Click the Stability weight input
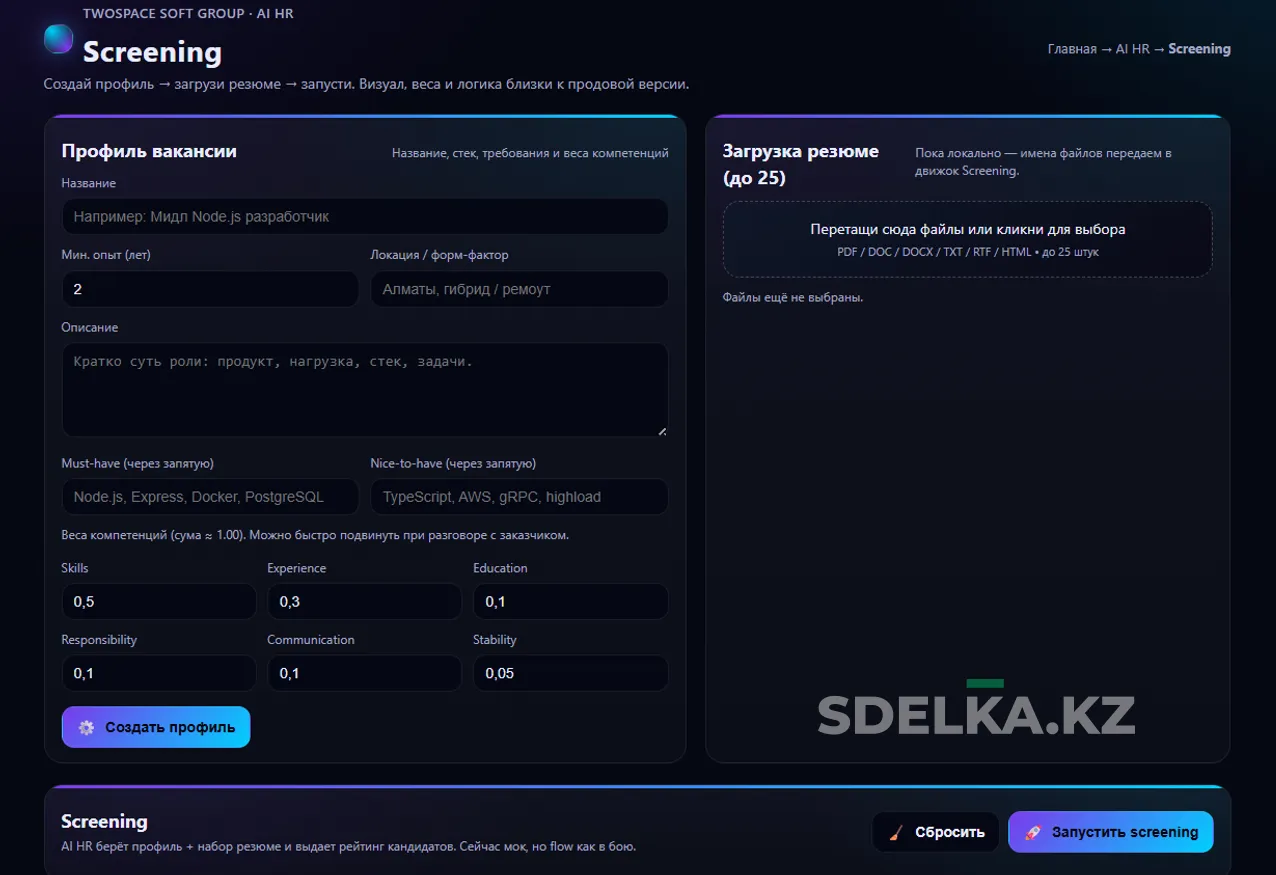1276x875 pixels. tap(570, 674)
